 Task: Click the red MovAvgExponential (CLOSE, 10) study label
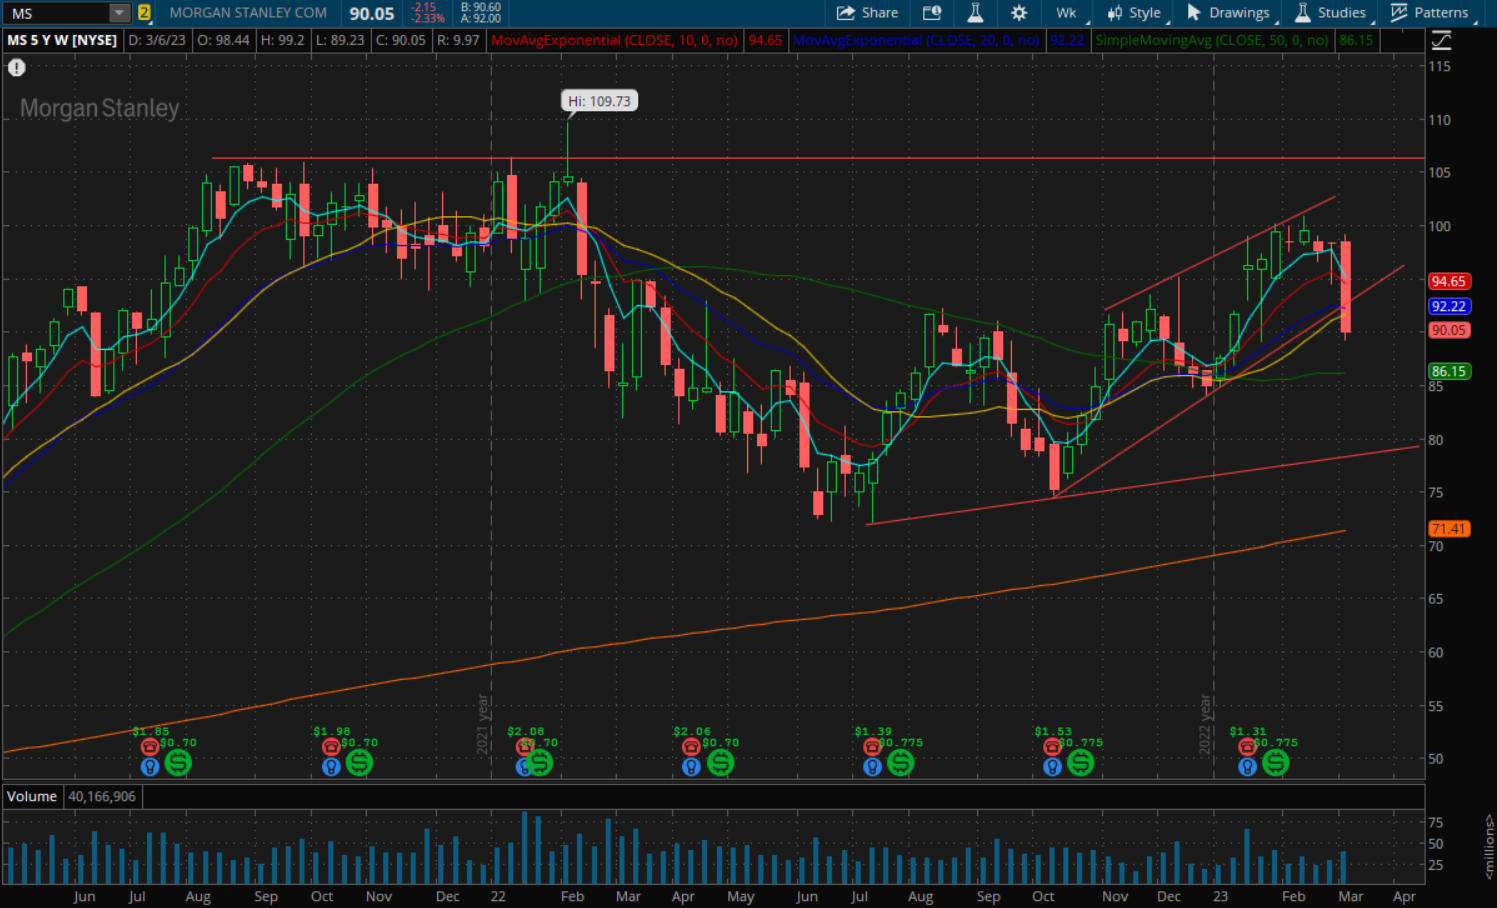coord(615,40)
